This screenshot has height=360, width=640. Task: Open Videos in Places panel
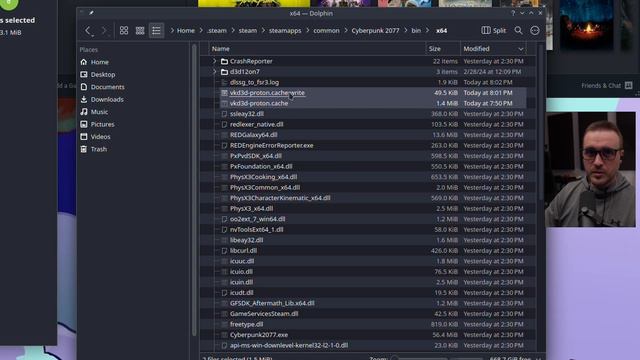tap(100, 137)
